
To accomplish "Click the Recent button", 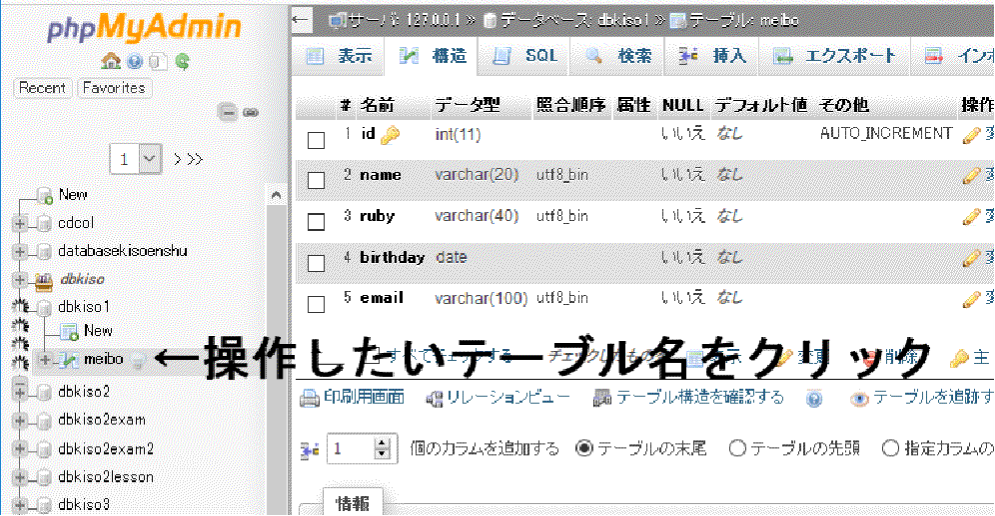I will click(43, 88).
